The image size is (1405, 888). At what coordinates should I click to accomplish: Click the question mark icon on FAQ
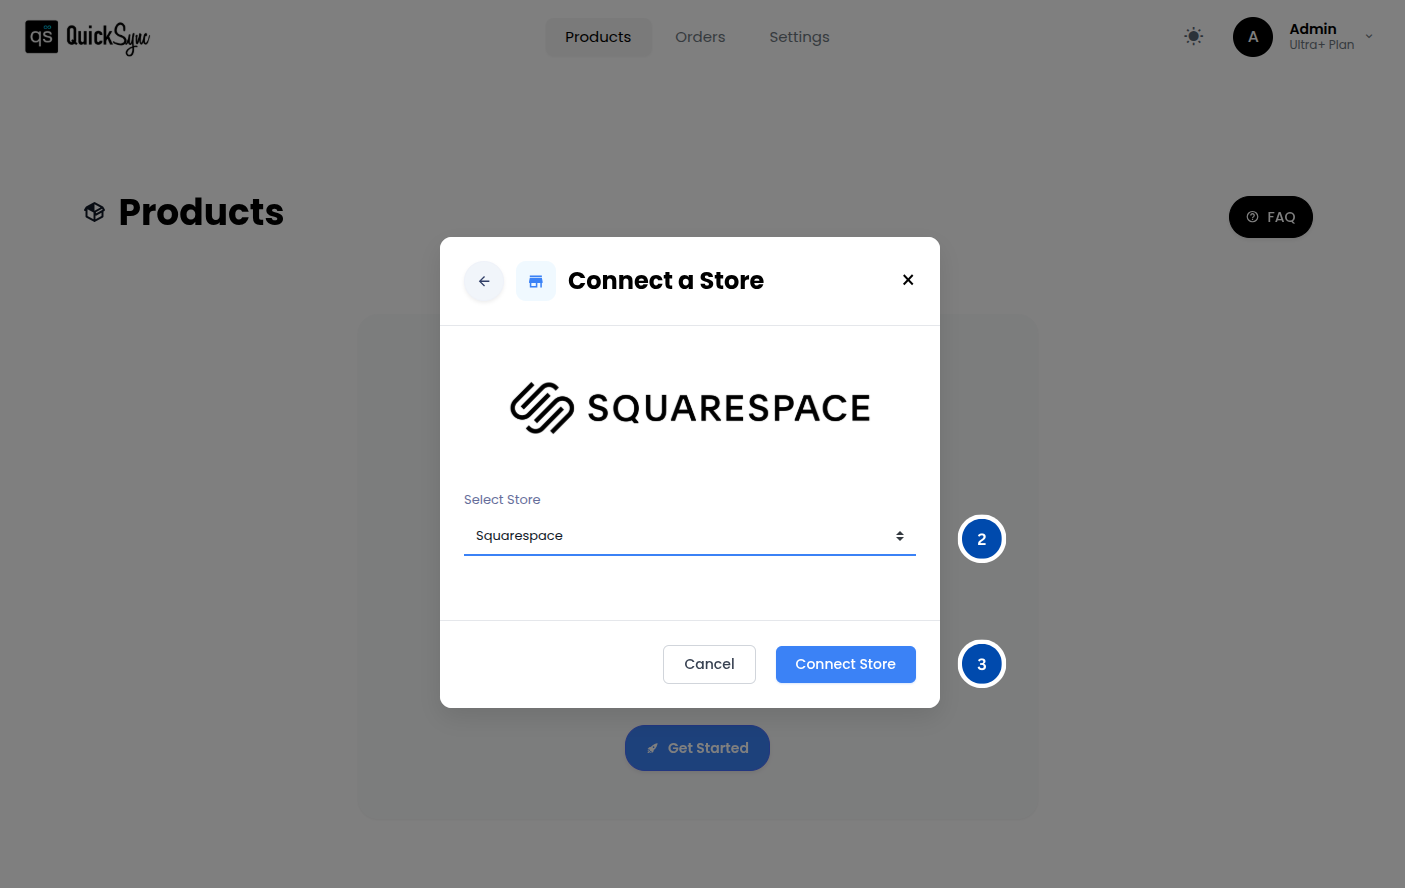tap(1254, 216)
